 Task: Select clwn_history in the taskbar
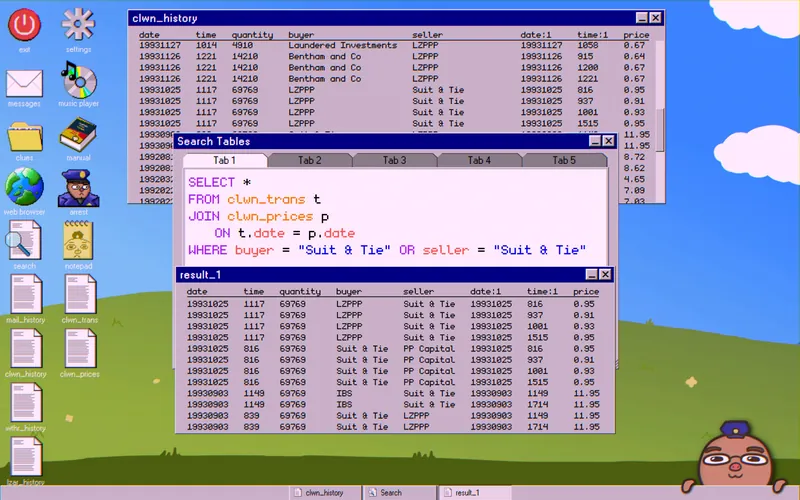324,493
